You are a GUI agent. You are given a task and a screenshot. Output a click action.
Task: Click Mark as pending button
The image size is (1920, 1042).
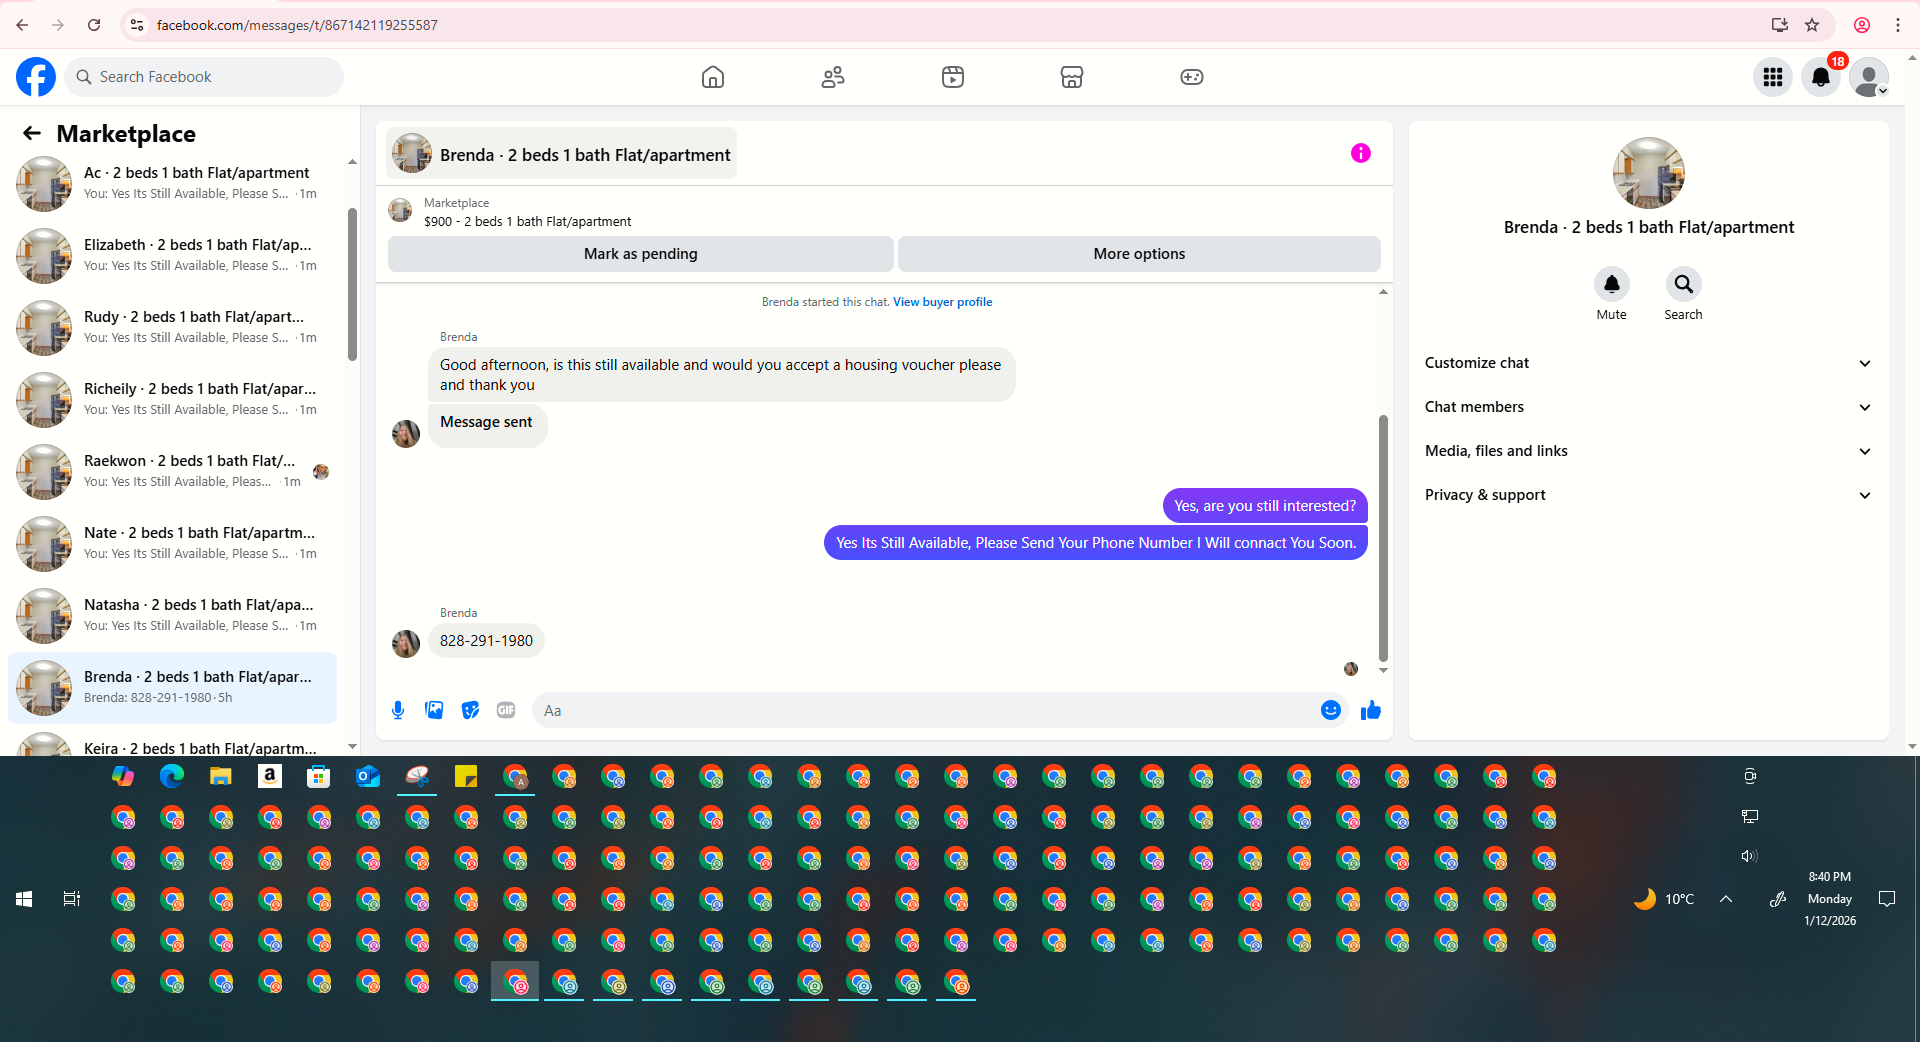[641, 254]
